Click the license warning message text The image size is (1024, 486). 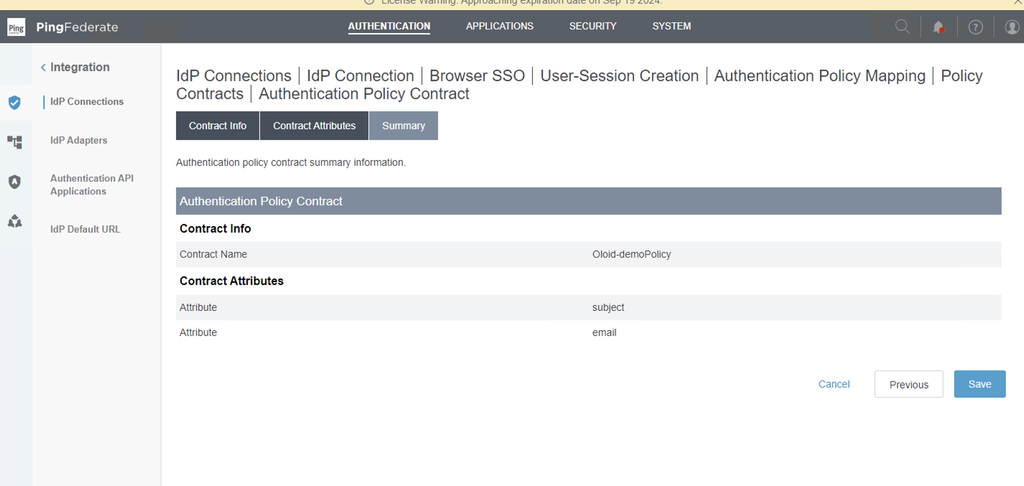[521, 2]
